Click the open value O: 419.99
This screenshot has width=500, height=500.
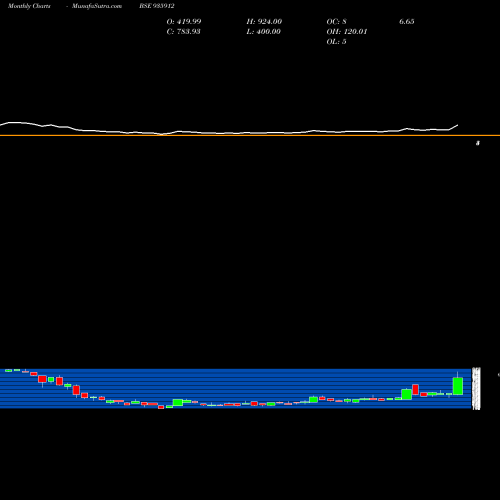184,22
